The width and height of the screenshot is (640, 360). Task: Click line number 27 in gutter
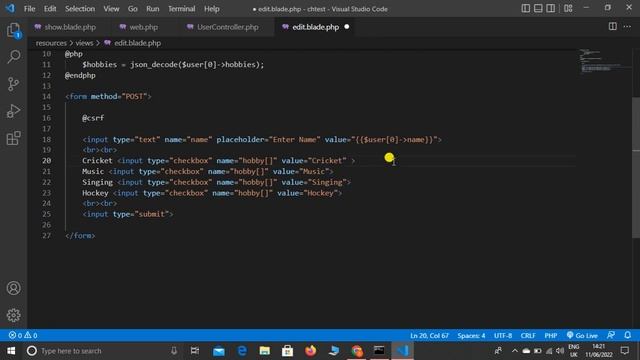47,236
